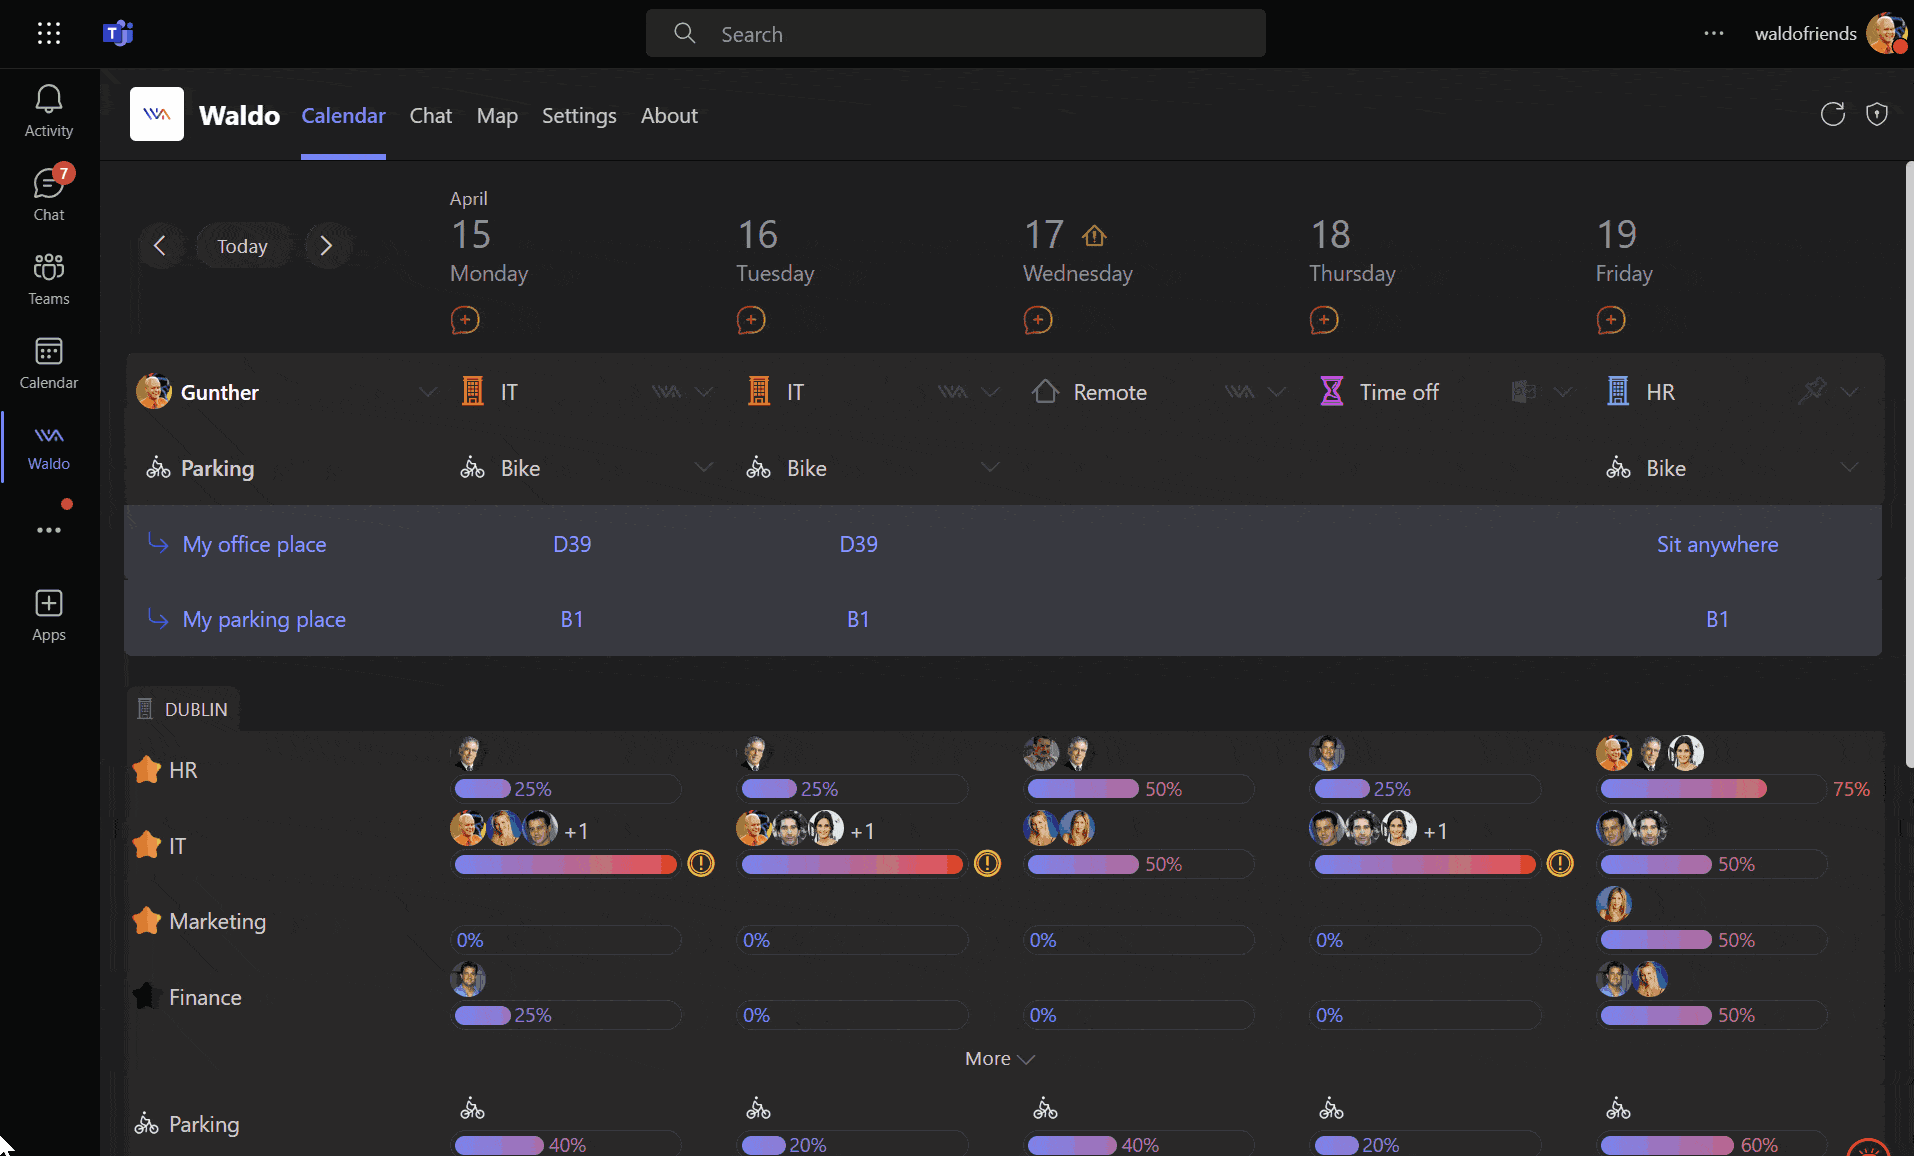Switch to the Chat tab in Waldo
The image size is (1914, 1156).
431,115
